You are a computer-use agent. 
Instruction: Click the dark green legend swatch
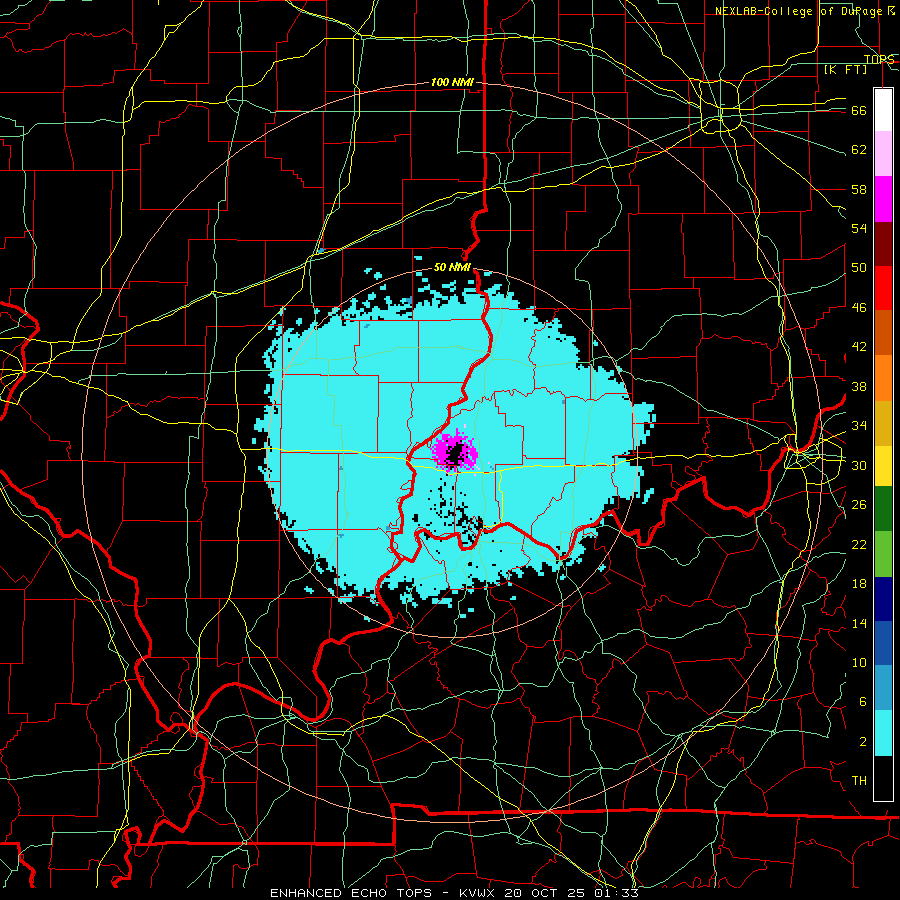point(883,509)
